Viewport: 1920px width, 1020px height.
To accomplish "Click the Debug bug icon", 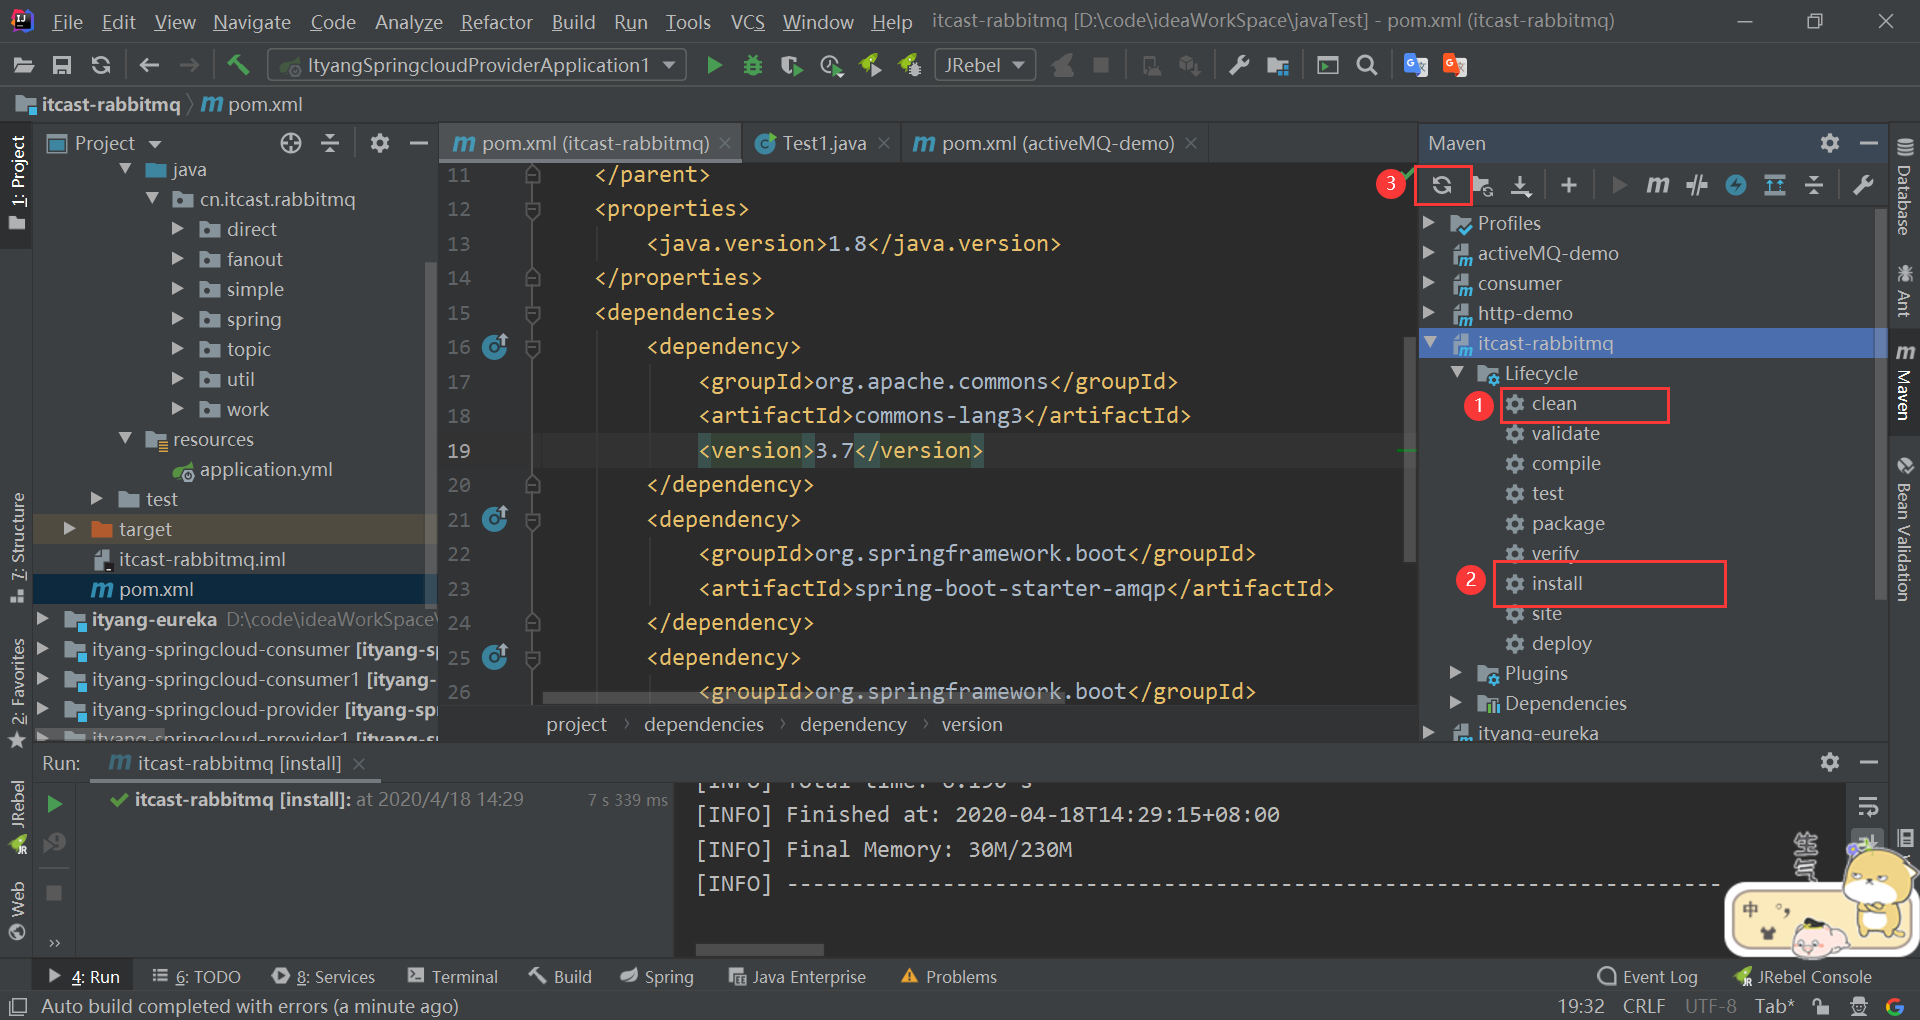I will 753,66.
